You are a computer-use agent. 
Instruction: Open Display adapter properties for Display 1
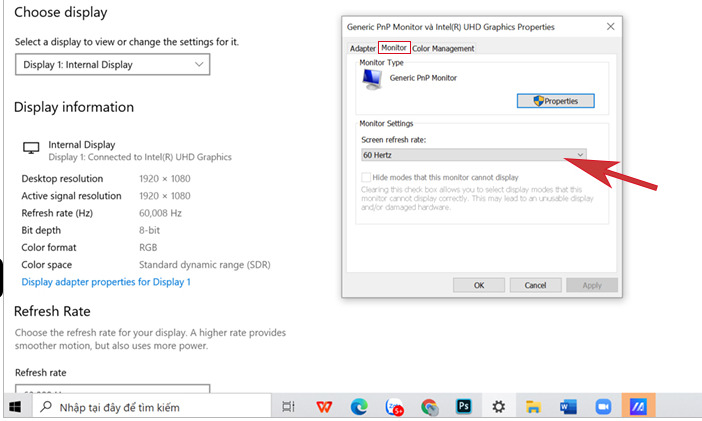[106, 282]
